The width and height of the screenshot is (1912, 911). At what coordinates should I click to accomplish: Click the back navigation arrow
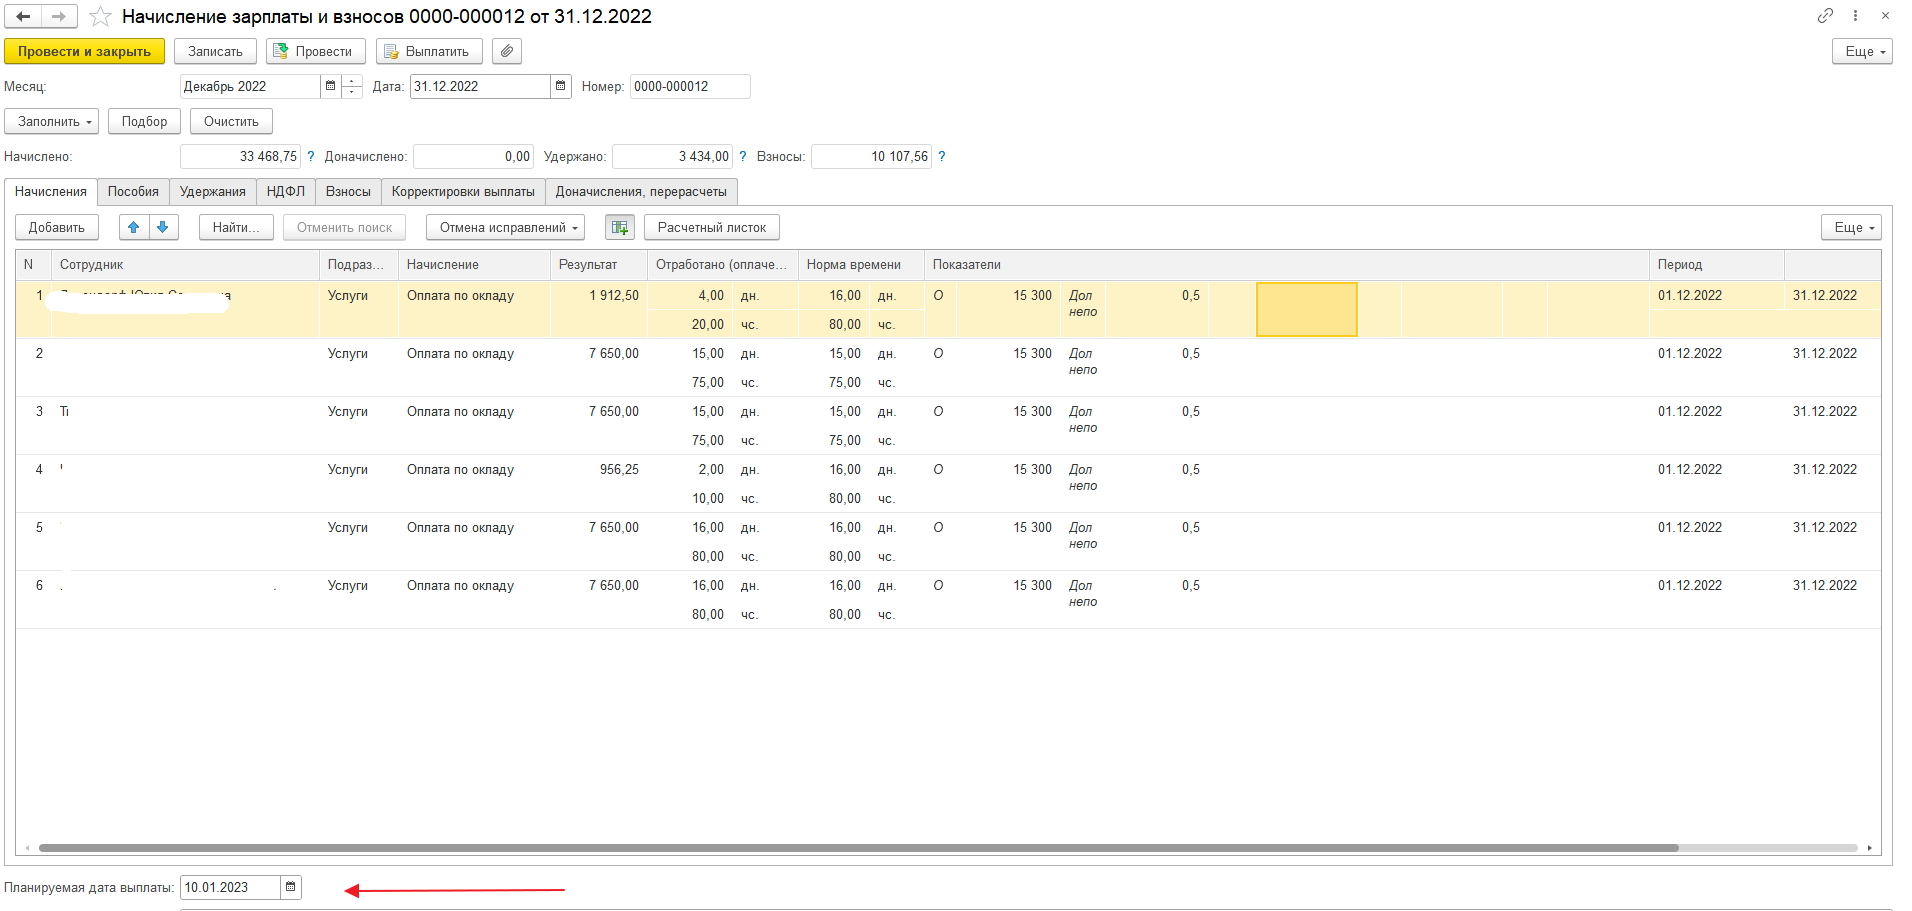(23, 16)
